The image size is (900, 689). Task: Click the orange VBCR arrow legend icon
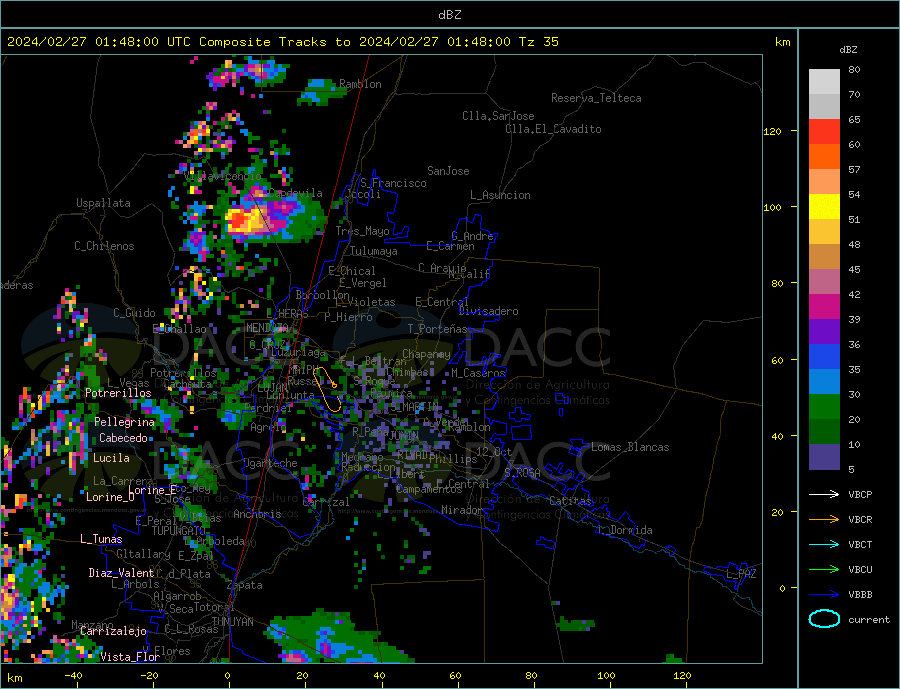pyautogui.click(x=824, y=520)
